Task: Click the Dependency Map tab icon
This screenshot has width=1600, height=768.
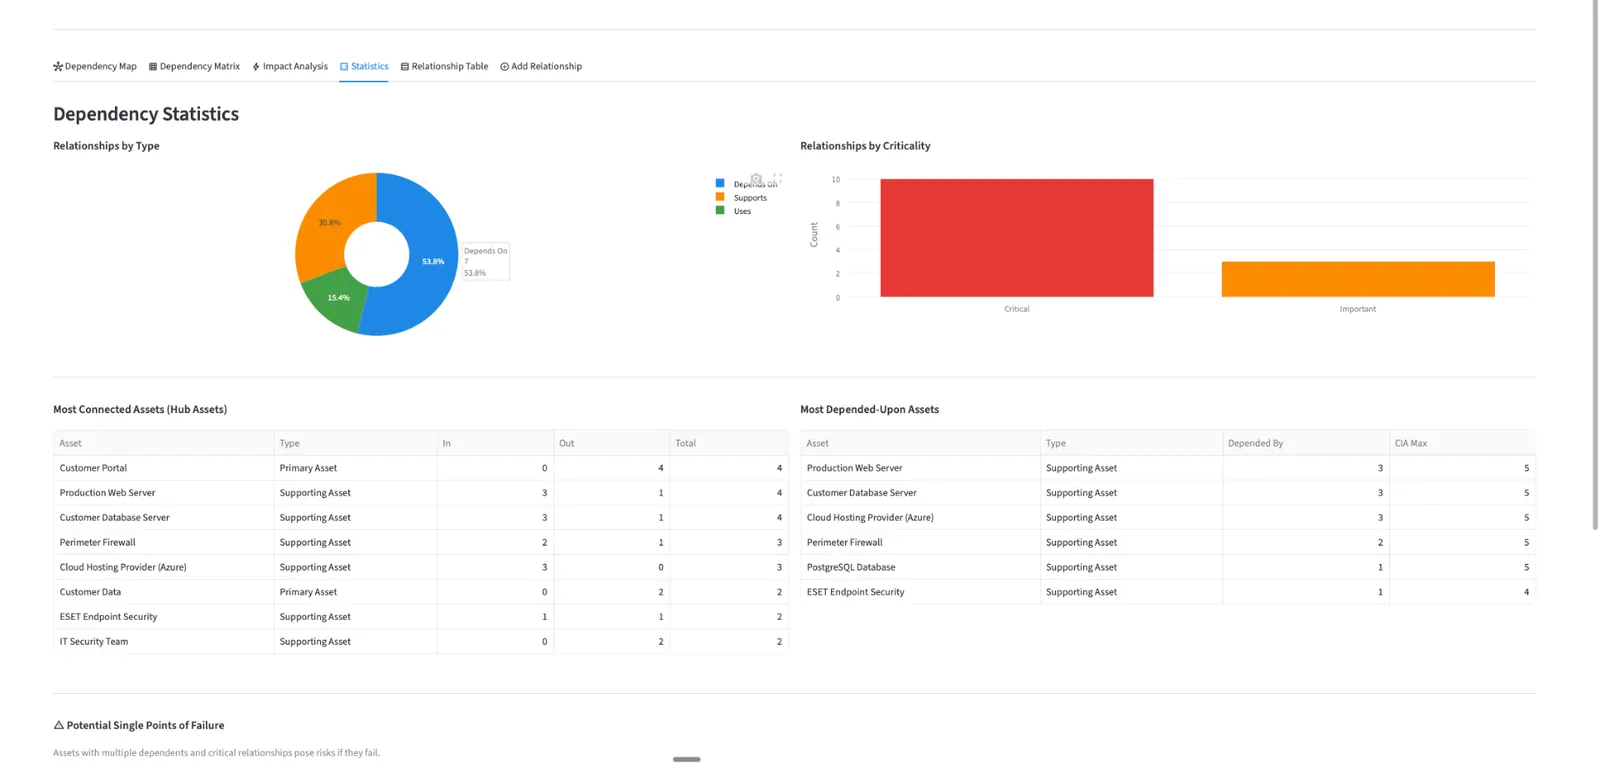Action: click(x=58, y=67)
